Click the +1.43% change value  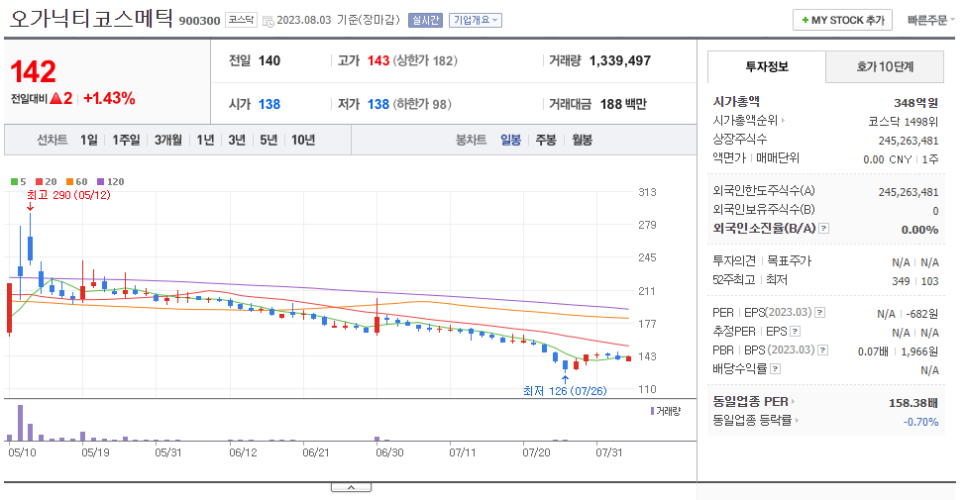click(109, 99)
